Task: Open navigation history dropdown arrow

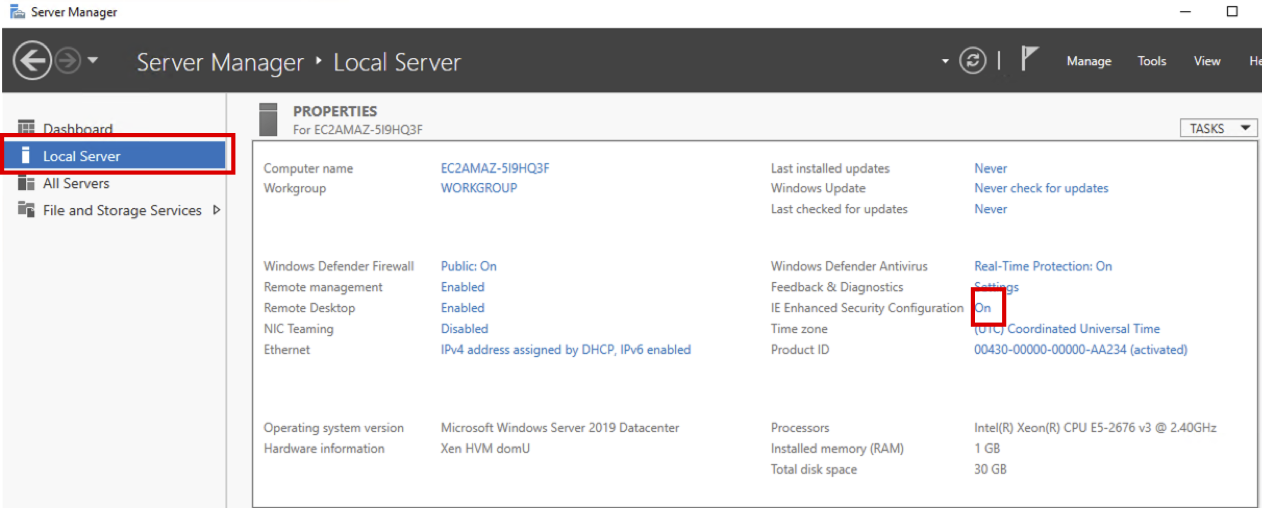Action: click(x=93, y=61)
